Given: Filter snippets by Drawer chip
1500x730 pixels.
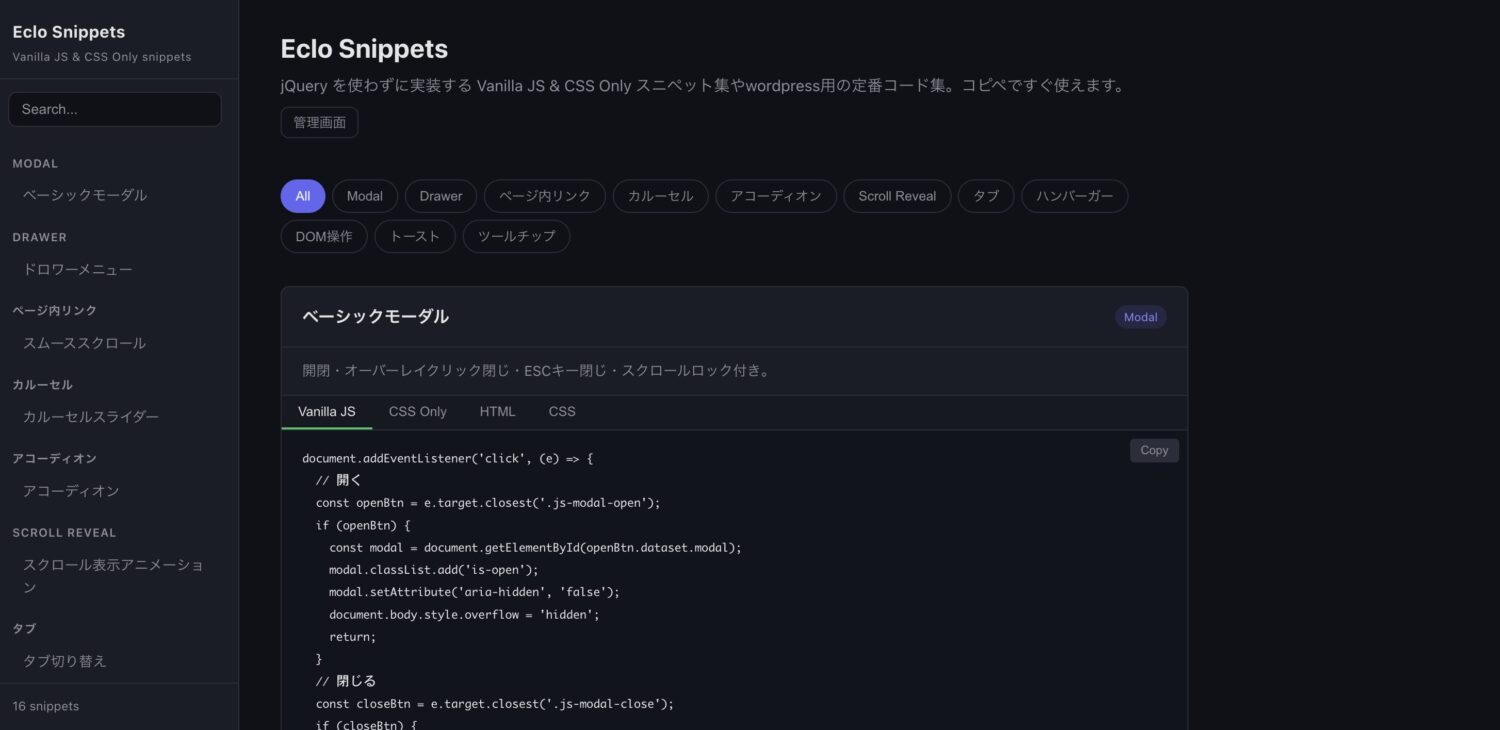Looking at the screenshot, I should [x=440, y=196].
